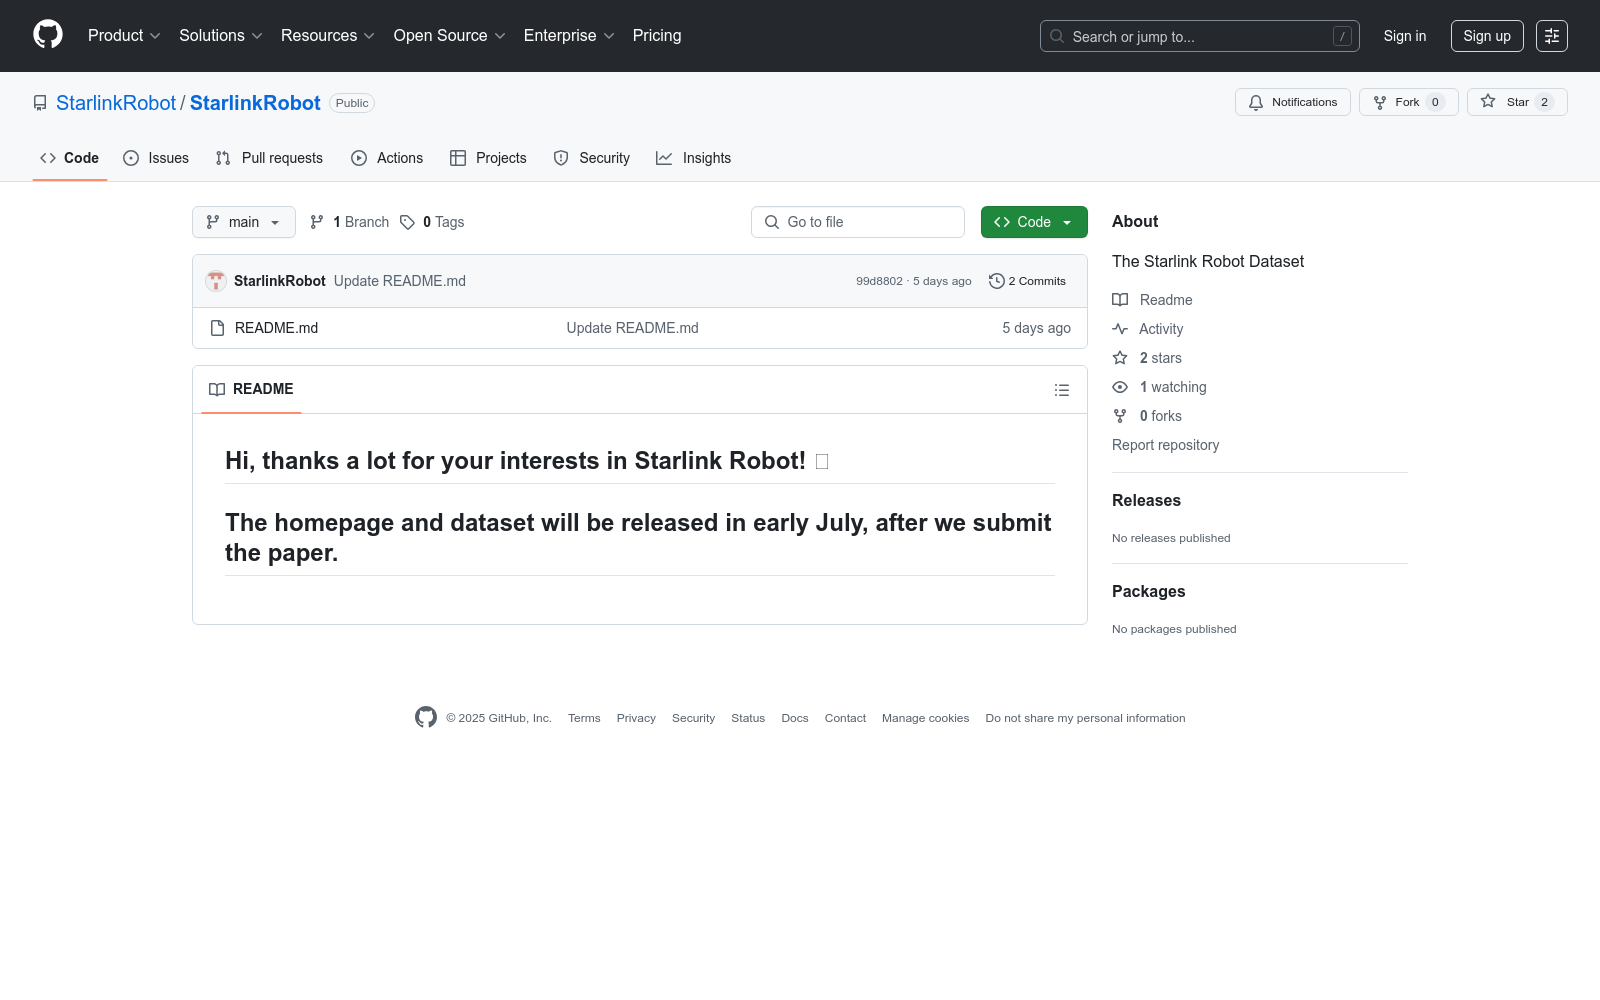Click the README.md file icon
This screenshot has height=1000, width=1600.
pyautogui.click(x=217, y=328)
